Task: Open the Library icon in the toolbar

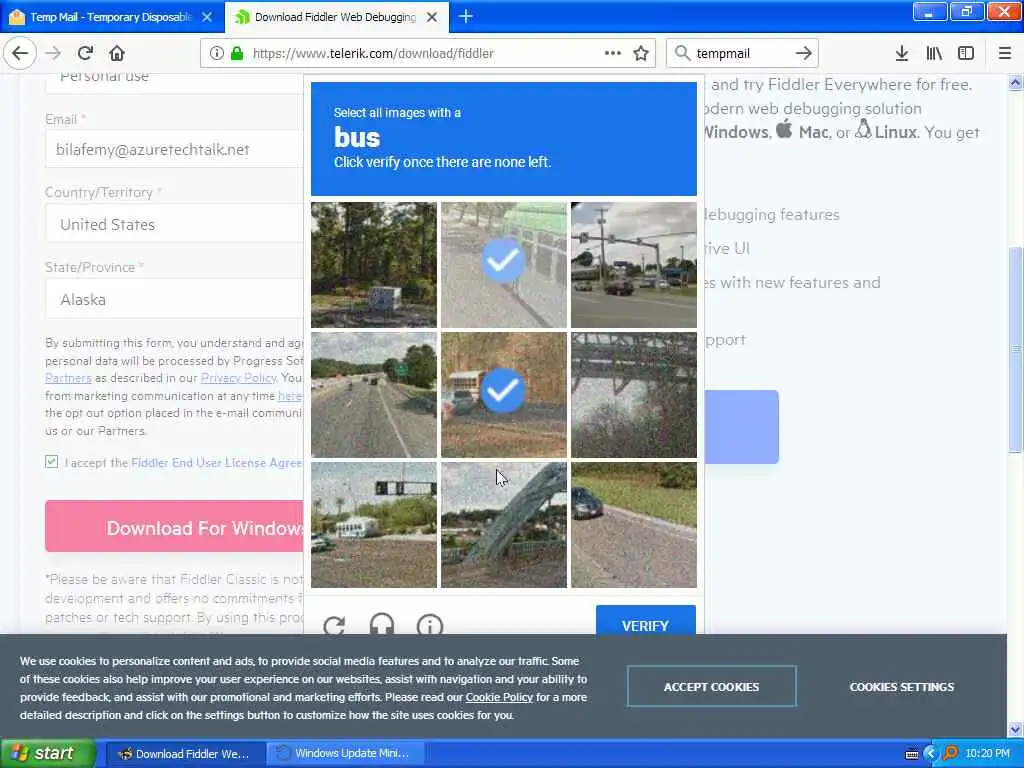Action: (934, 53)
